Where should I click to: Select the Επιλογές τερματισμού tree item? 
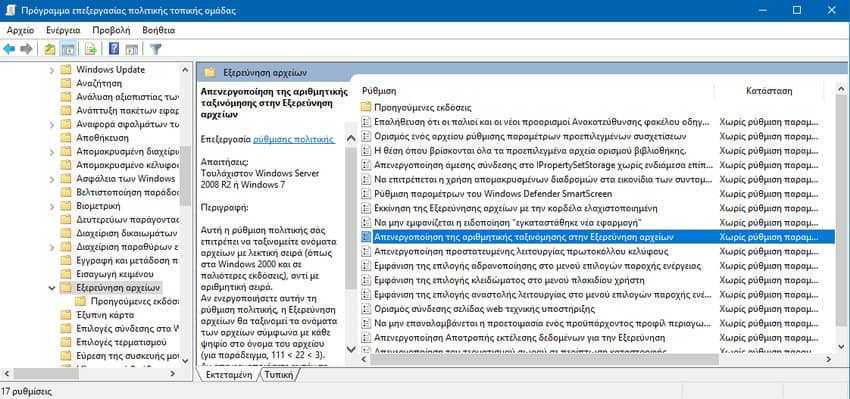121,342
